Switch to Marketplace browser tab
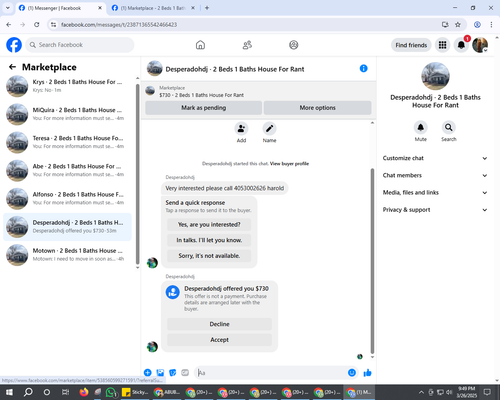 coord(153,8)
